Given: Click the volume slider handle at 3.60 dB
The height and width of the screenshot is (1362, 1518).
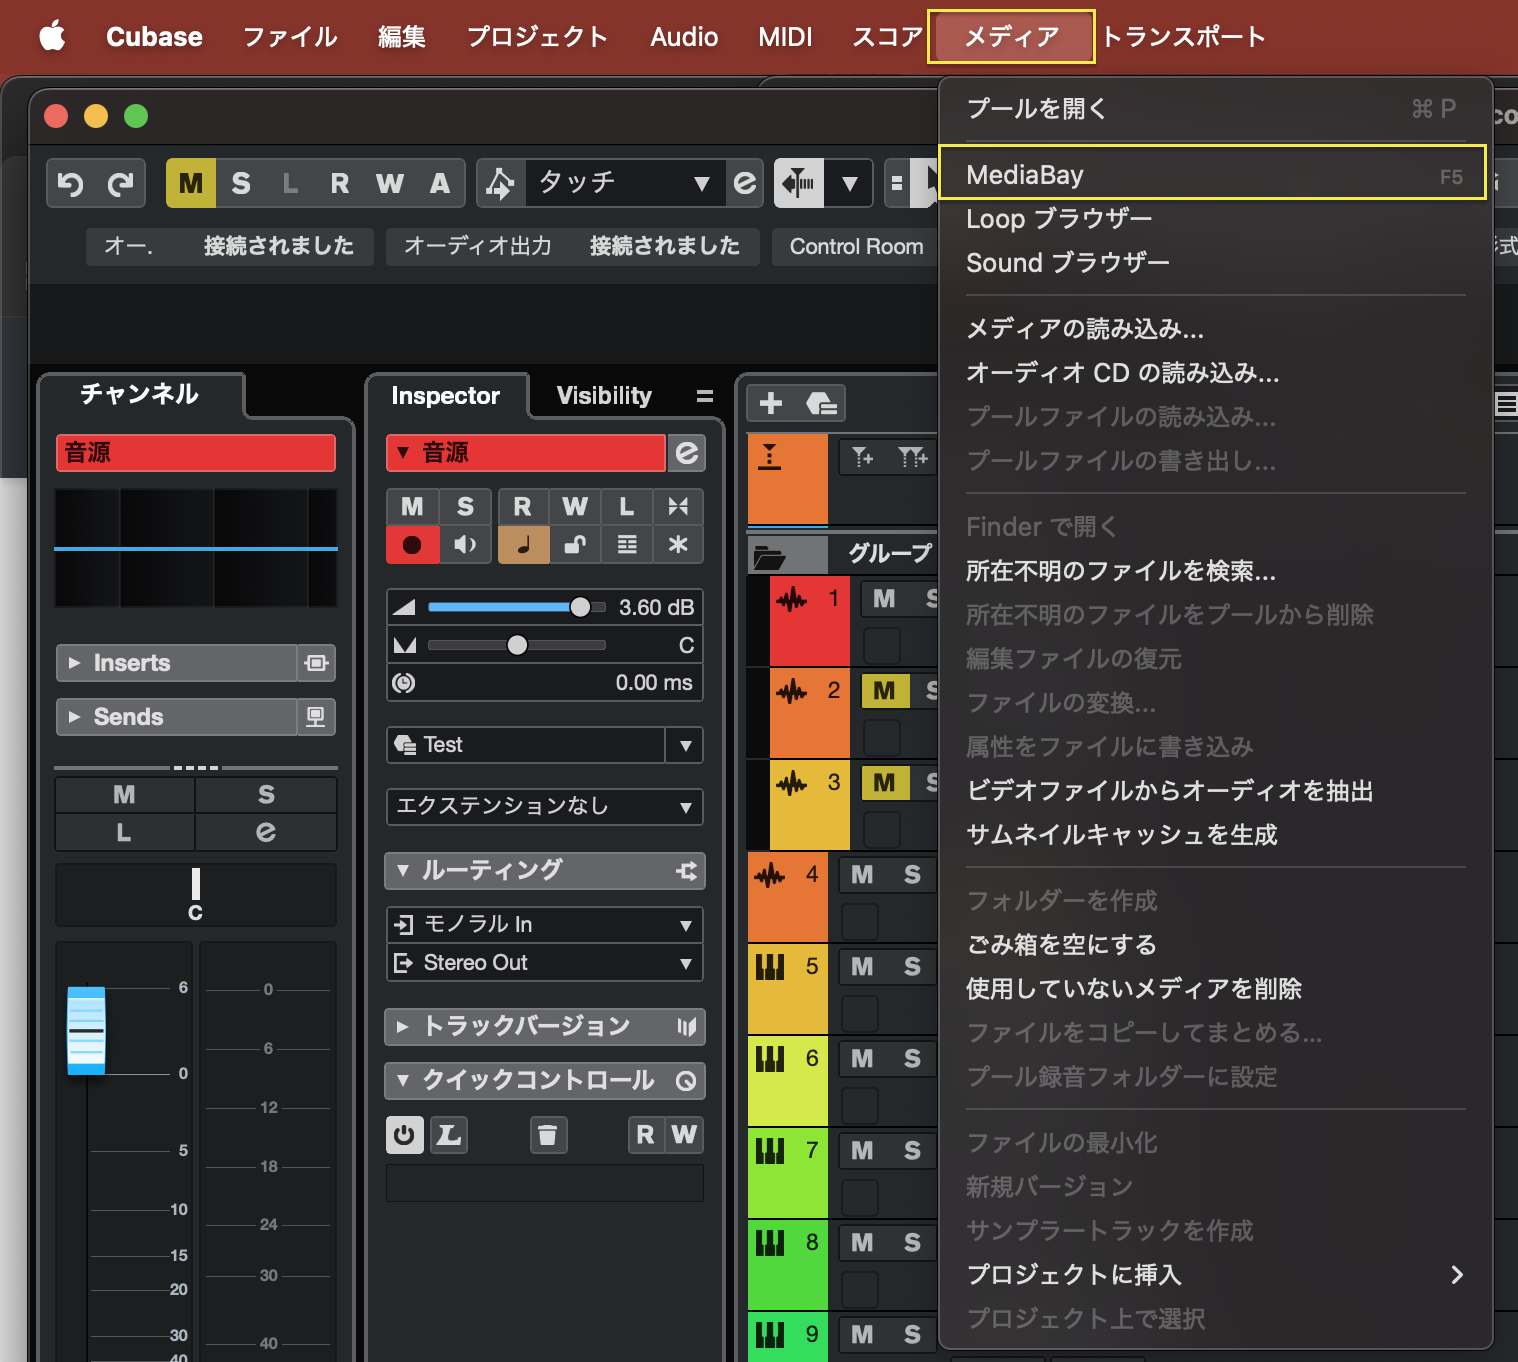Looking at the screenshot, I should (580, 607).
